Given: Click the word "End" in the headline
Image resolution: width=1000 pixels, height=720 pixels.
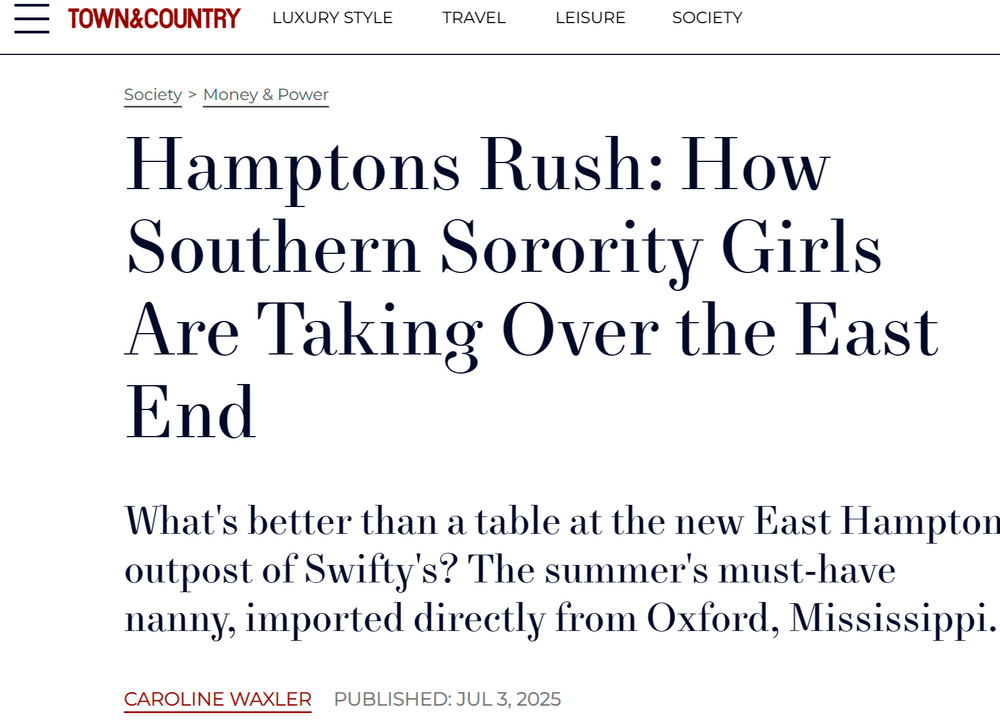Looking at the screenshot, I should [190, 414].
